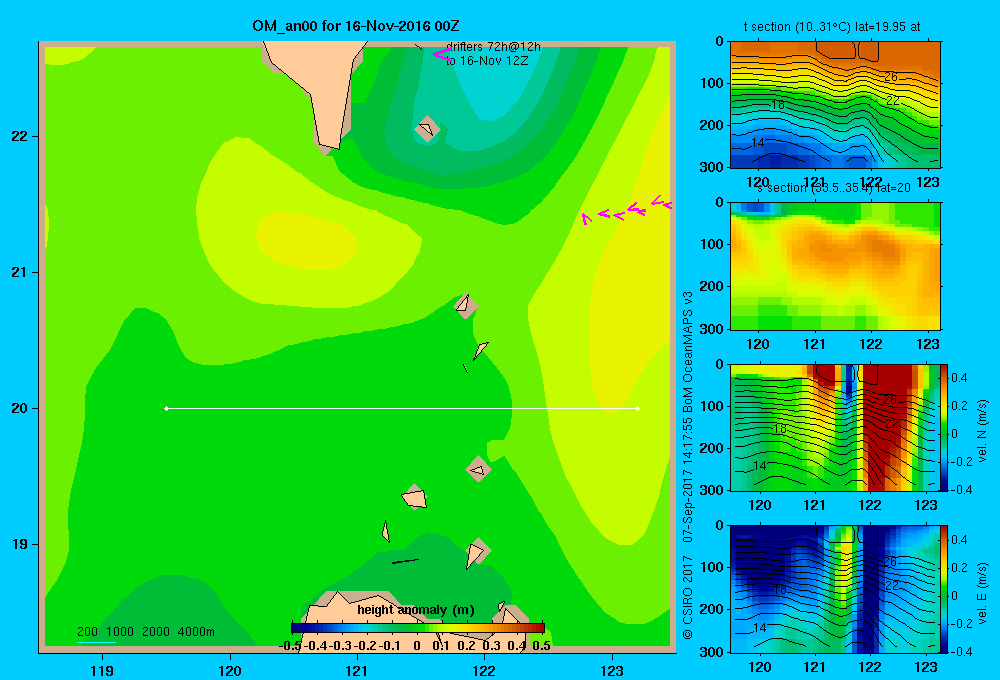
Task: Click the vel. E color bar
Action: point(945,589)
